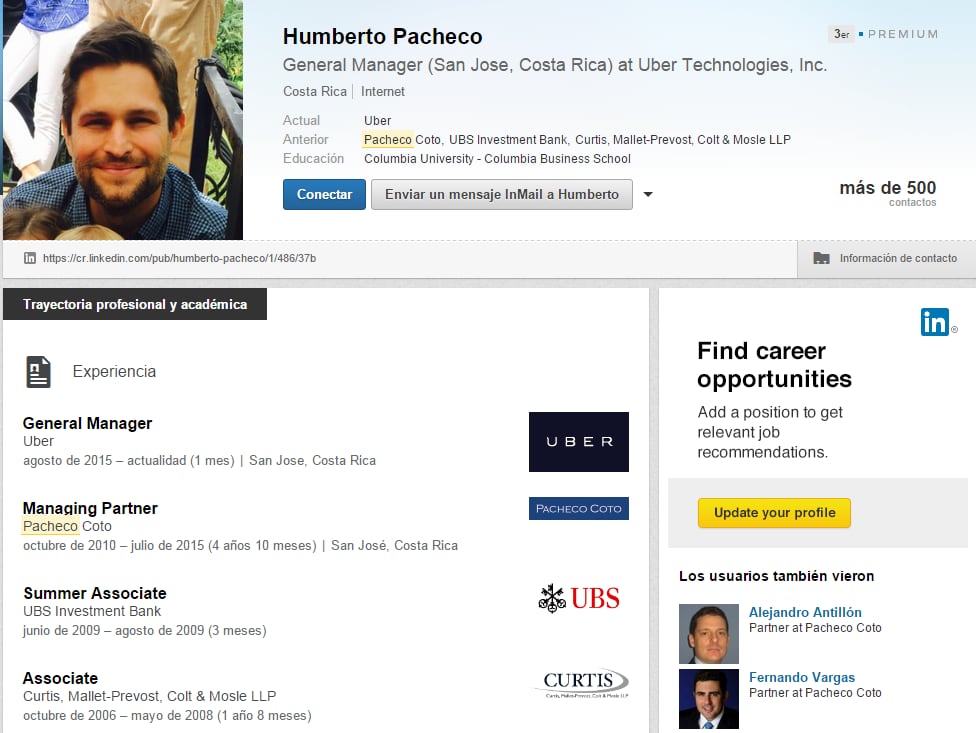976x733 pixels.
Task: Open Información de contacto tab
Action: (x=897, y=258)
